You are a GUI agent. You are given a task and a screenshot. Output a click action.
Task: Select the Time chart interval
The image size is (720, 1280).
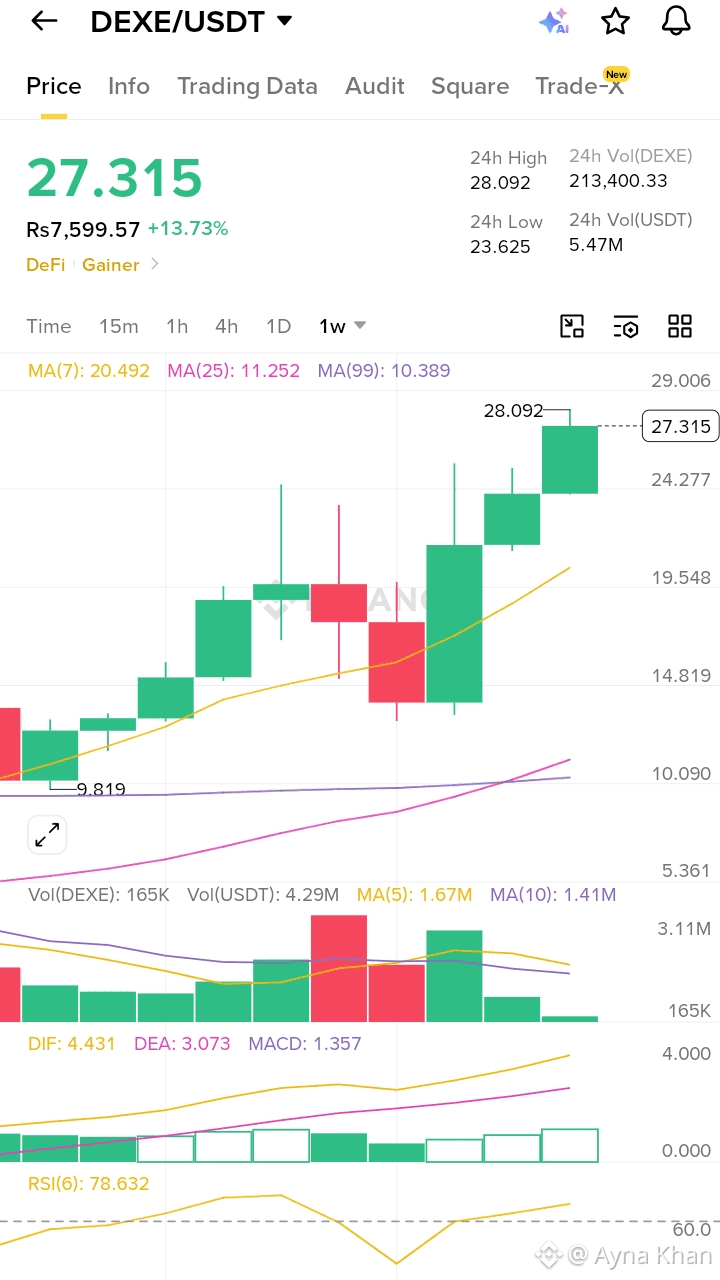(x=49, y=326)
